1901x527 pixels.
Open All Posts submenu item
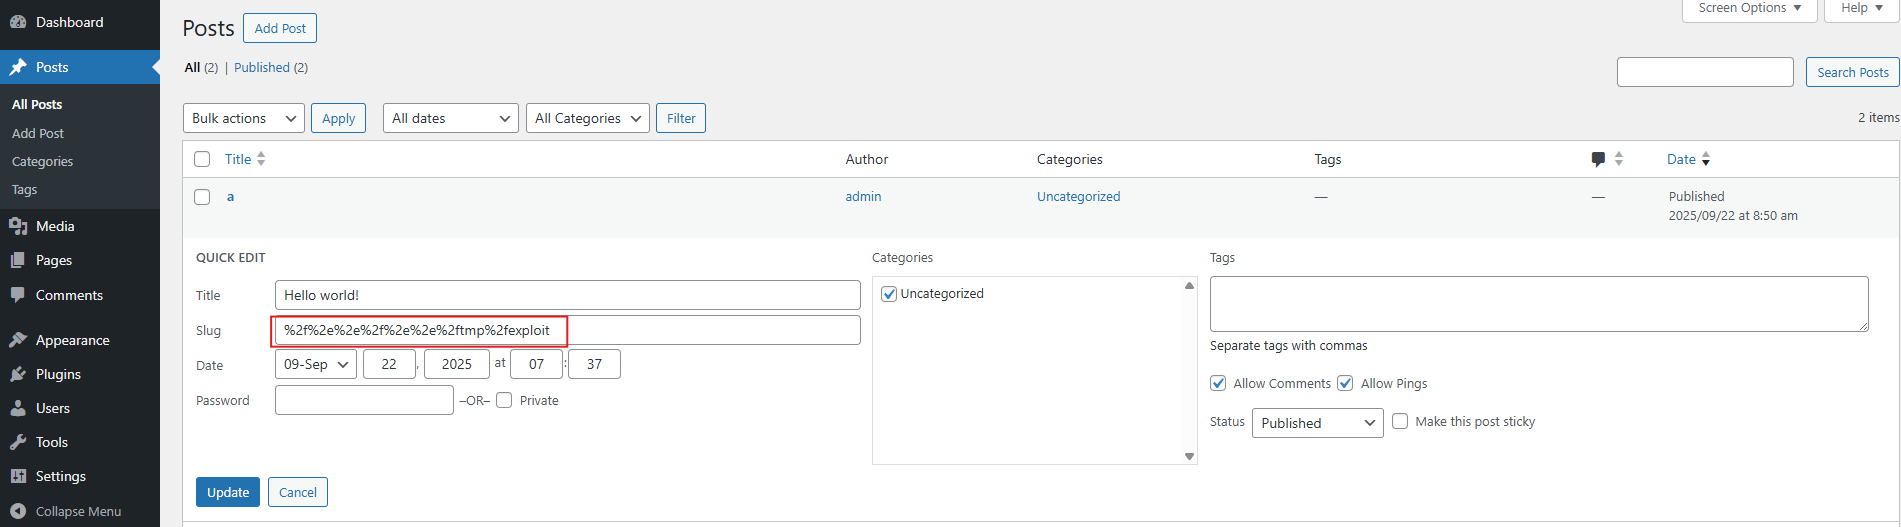pyautogui.click(x=37, y=104)
